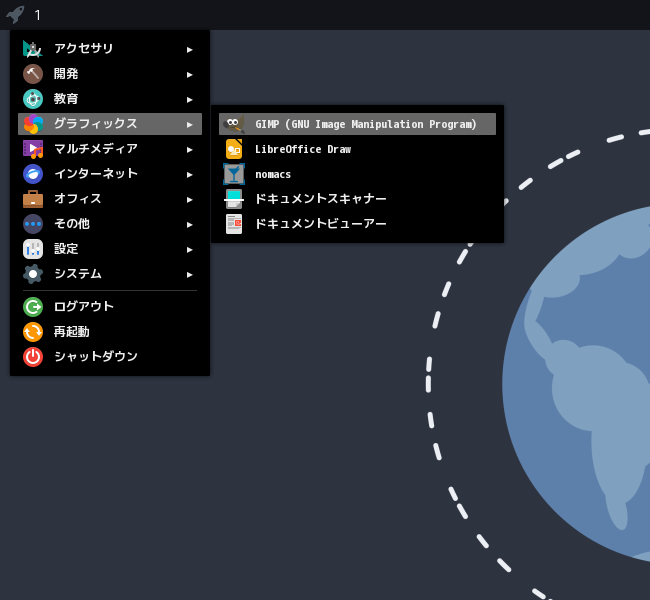The width and height of the screenshot is (650, 600).
Task: Click the マルチメディア film icon
Action: click(x=33, y=149)
